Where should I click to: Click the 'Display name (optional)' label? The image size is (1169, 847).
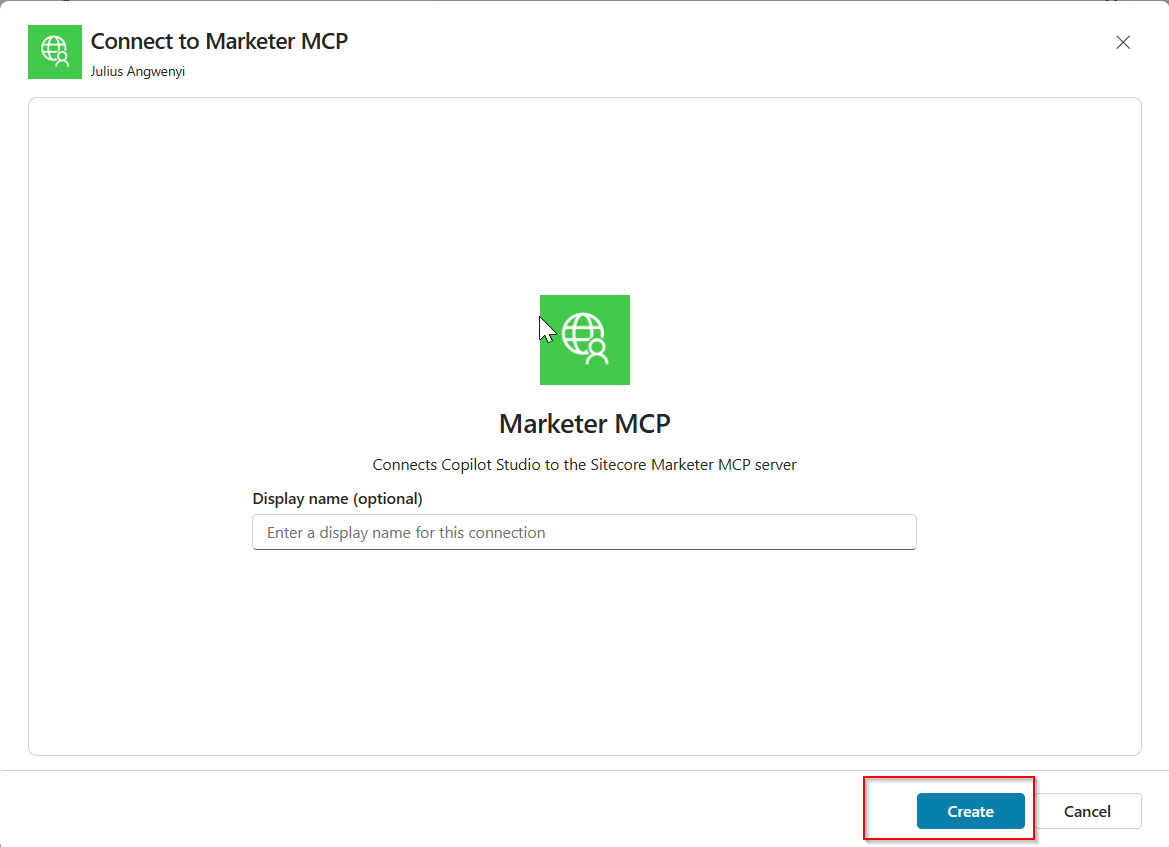[x=338, y=499]
